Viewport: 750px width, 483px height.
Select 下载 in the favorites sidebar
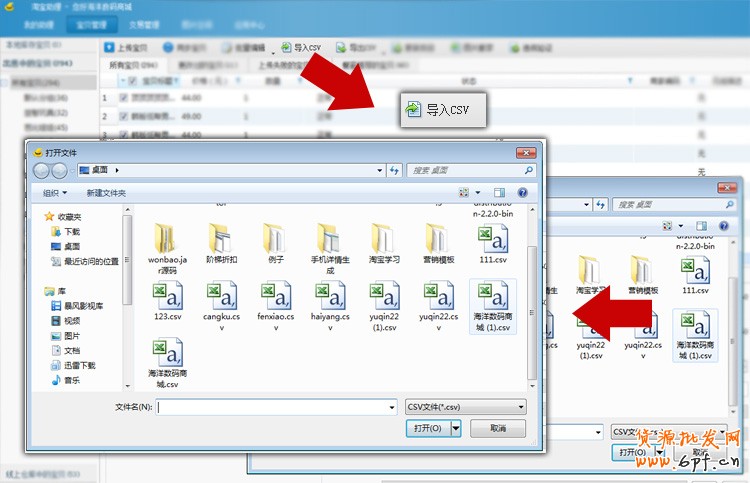[x=72, y=231]
